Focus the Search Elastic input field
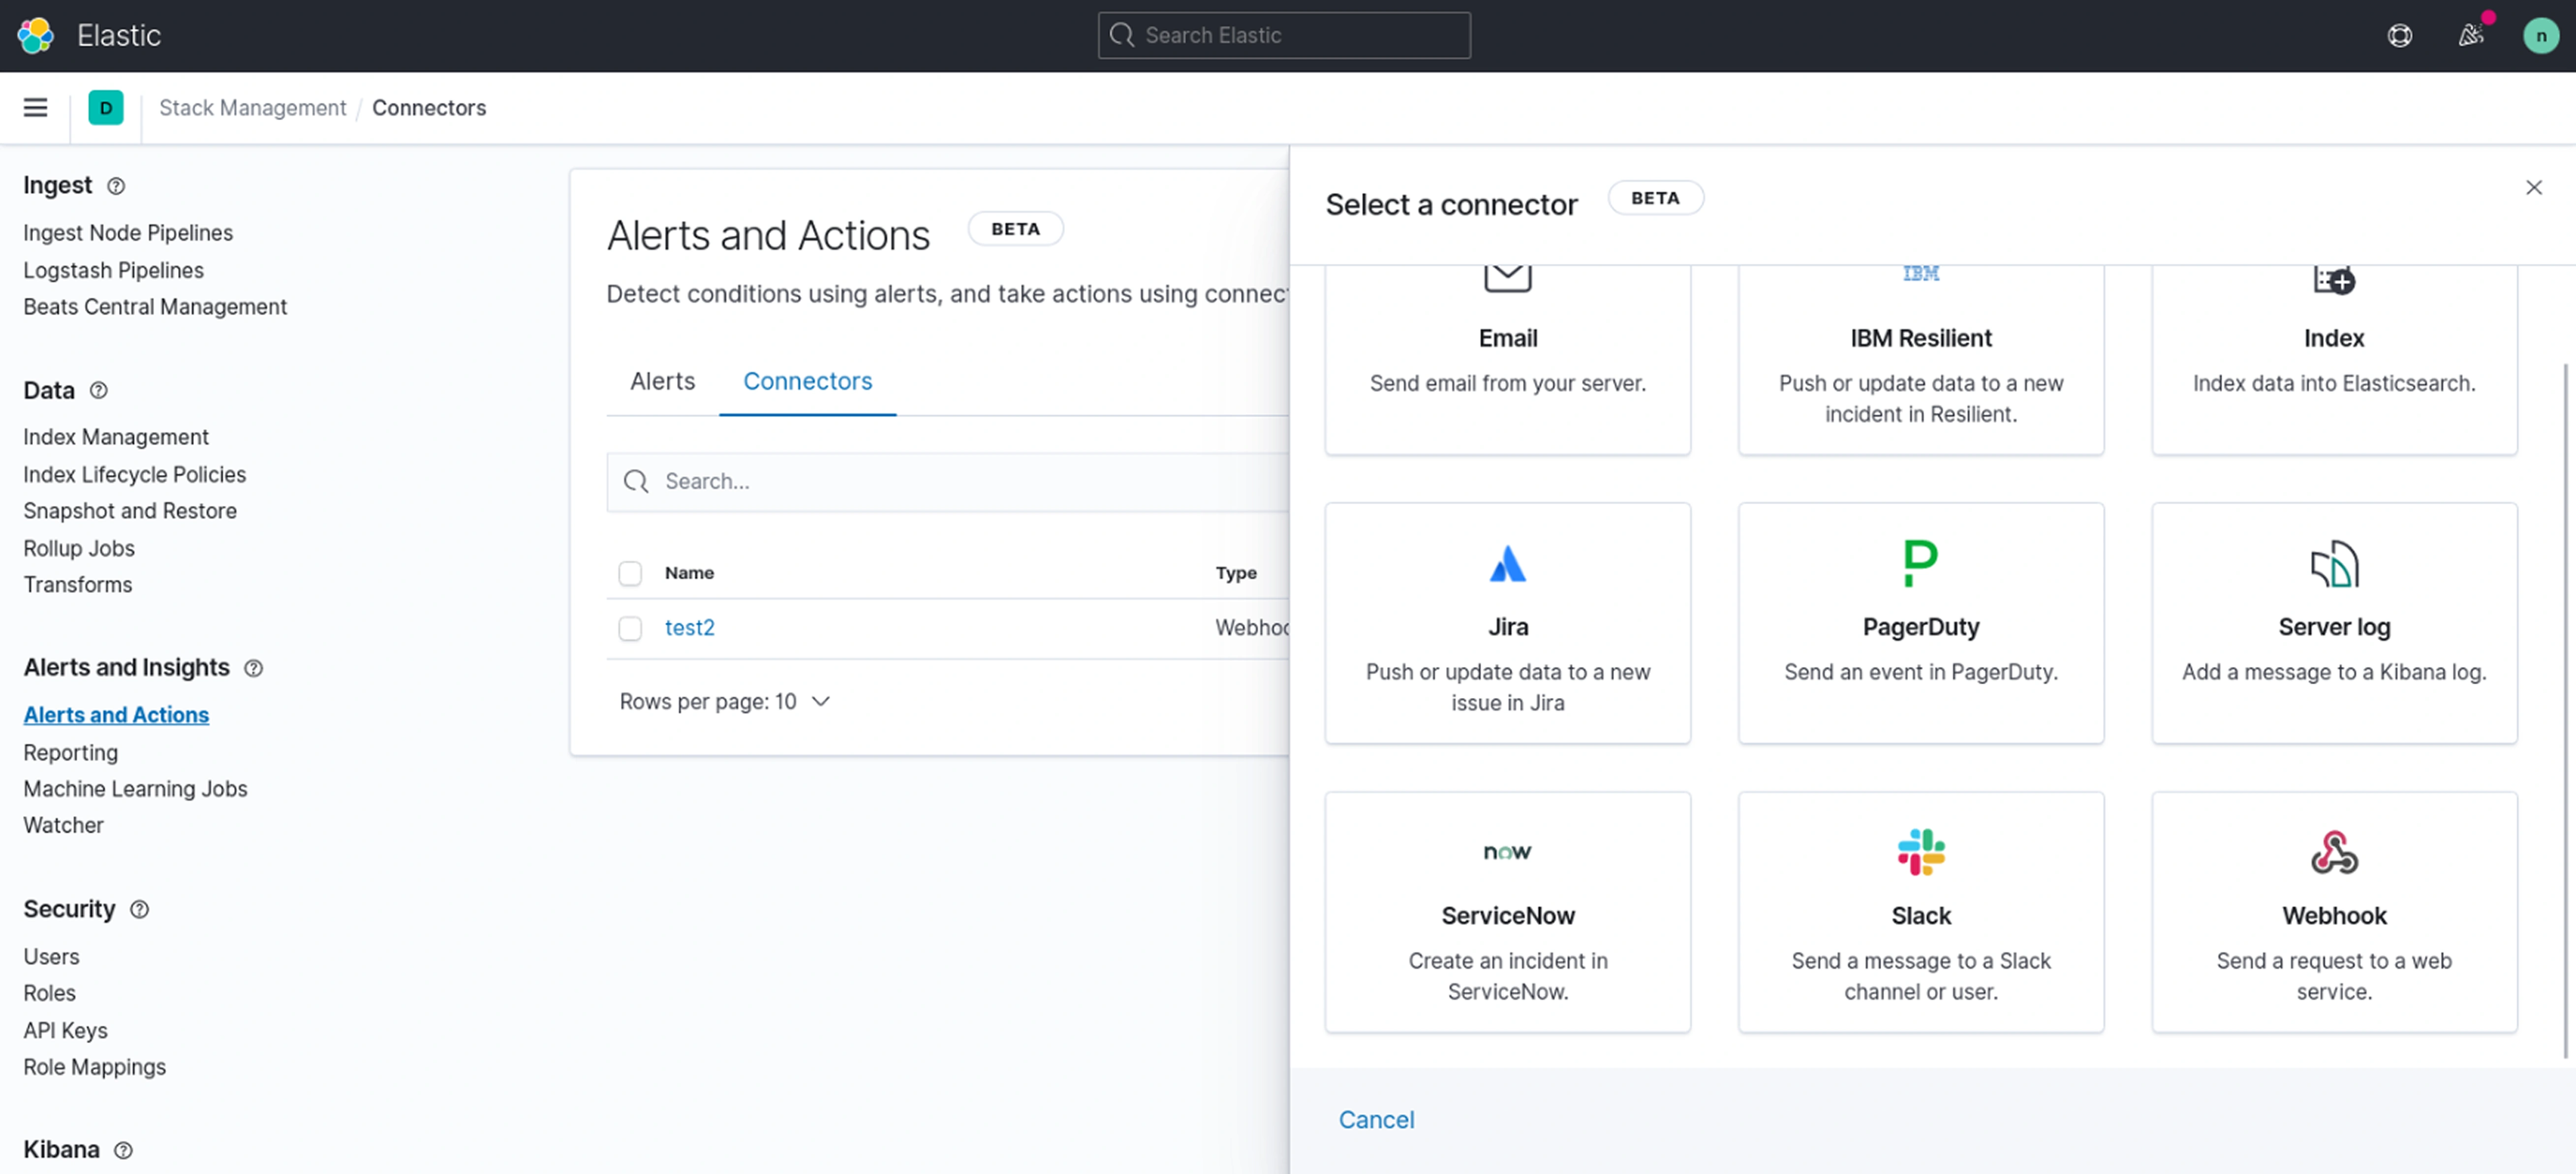Screen dimensions: 2576x1174 pyautogui.click(x=1285, y=36)
